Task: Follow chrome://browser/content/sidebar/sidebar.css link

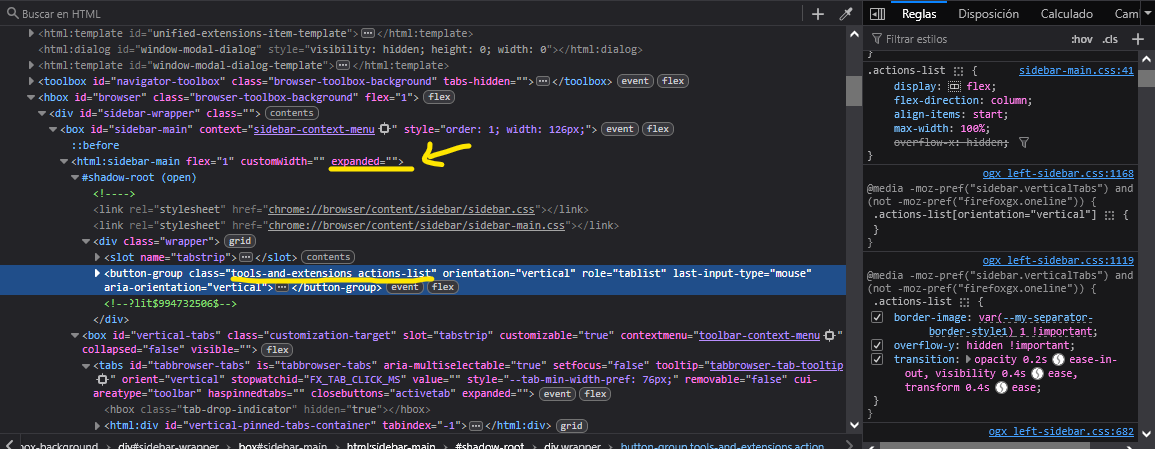Action: pos(402,209)
